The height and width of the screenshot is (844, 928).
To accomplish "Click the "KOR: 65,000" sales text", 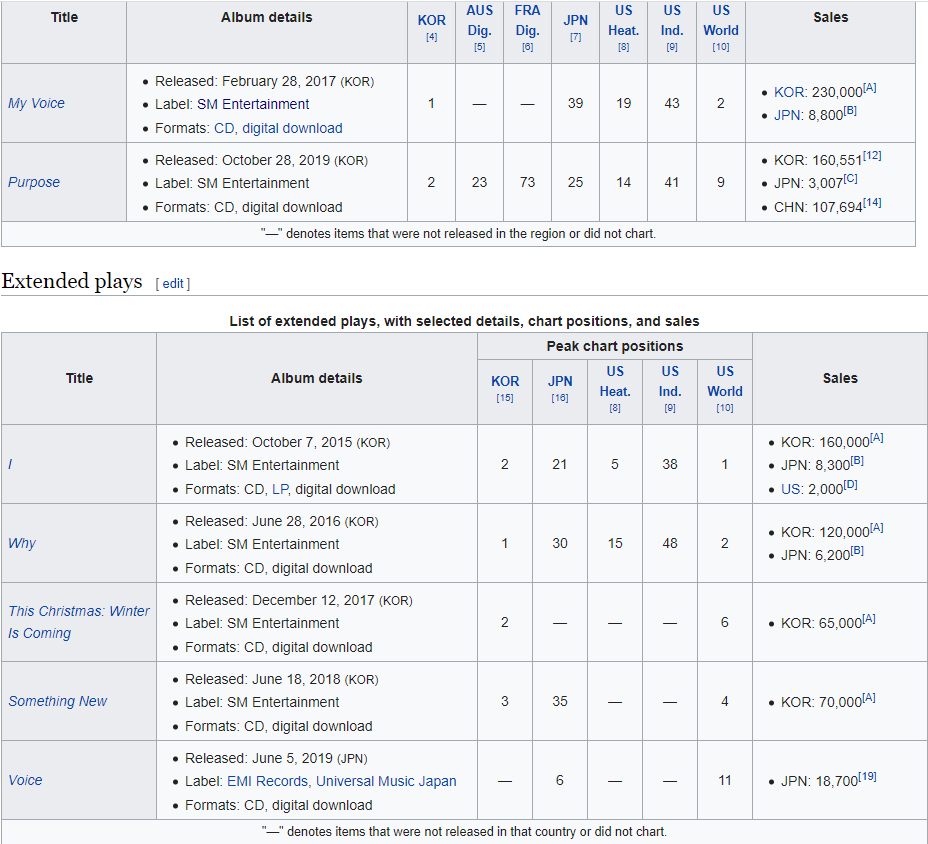I will (821, 623).
